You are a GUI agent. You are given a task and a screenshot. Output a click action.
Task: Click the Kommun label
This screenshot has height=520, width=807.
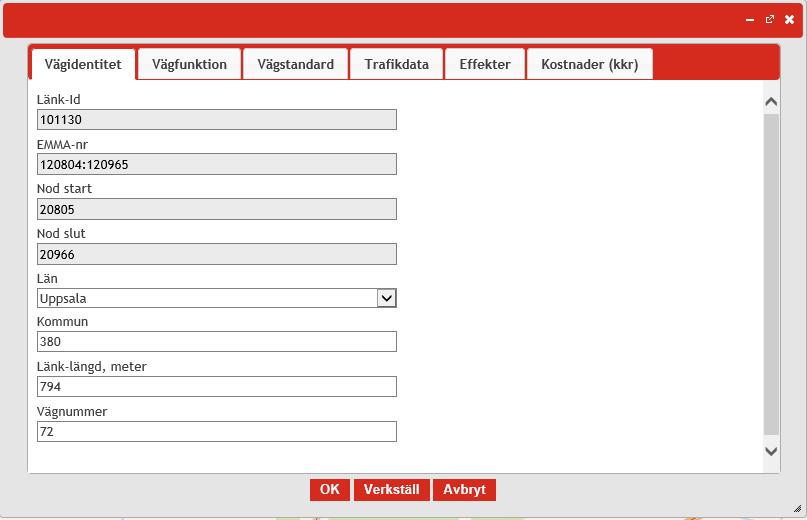(x=62, y=322)
